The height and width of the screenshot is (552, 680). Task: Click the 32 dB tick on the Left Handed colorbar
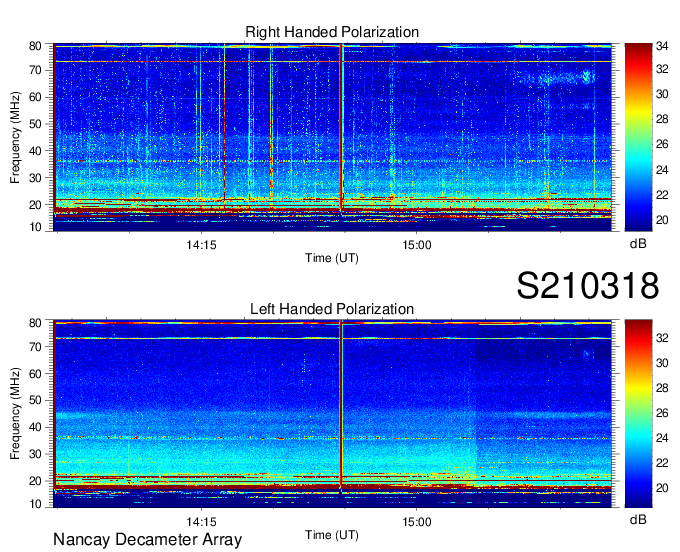662,338
